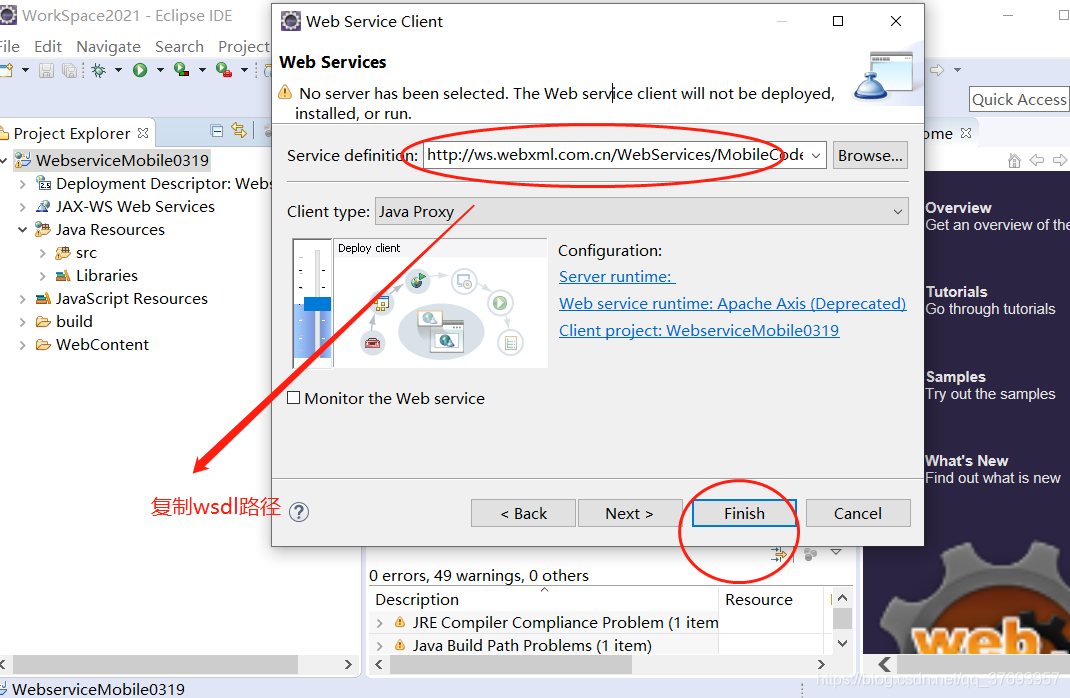Screen dimensions: 1070x698
Task: Open dropdown next to Run play icon
Action: point(160,70)
